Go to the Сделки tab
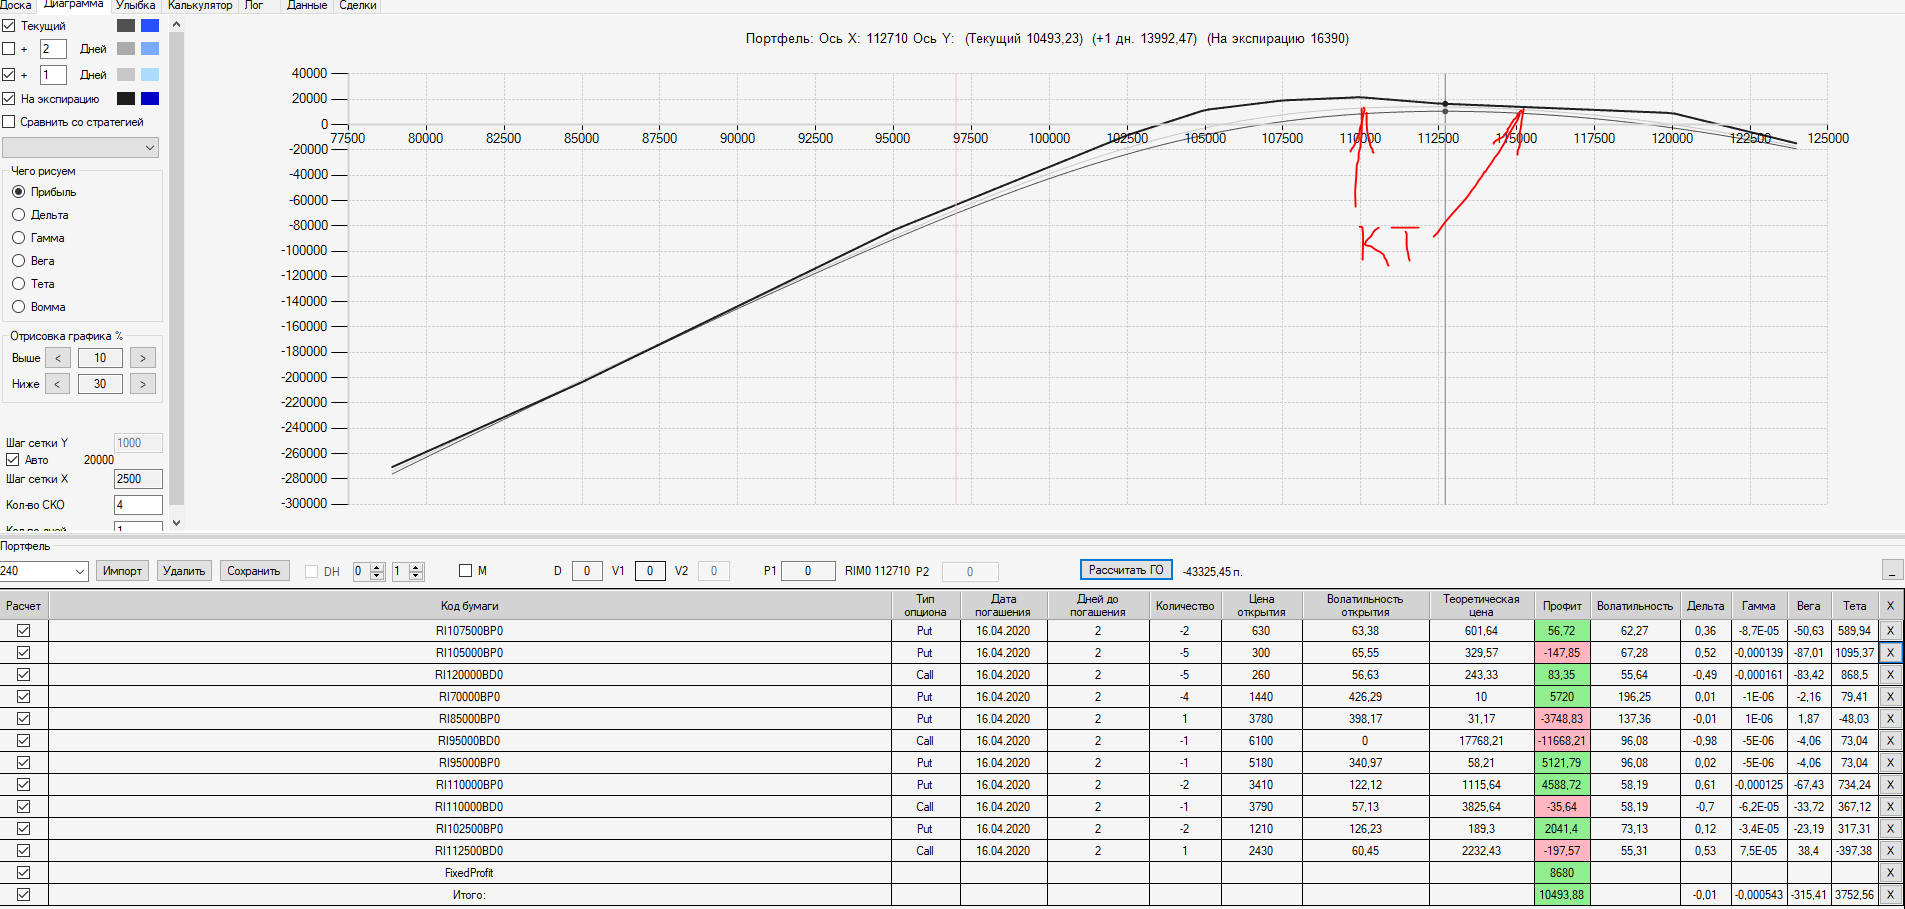Screen dimensions: 1905x909 click(x=358, y=5)
